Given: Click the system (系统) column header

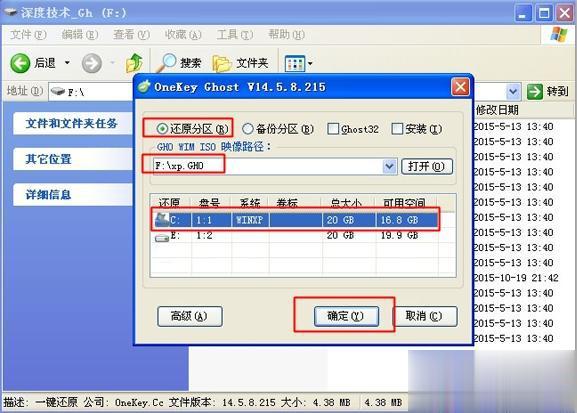Looking at the screenshot, I should (250, 202).
